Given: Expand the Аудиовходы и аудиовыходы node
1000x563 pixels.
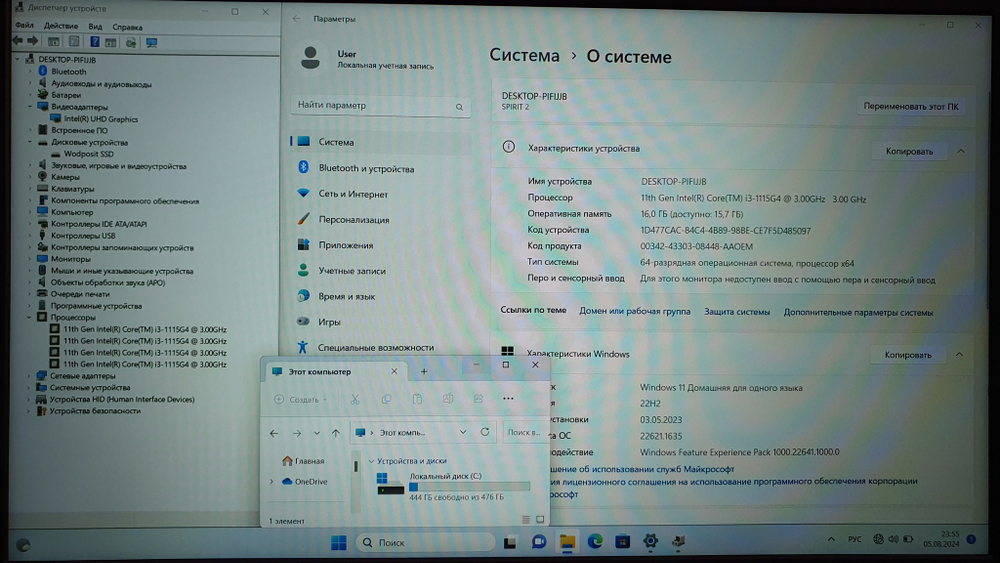Looking at the screenshot, I should [x=29, y=84].
